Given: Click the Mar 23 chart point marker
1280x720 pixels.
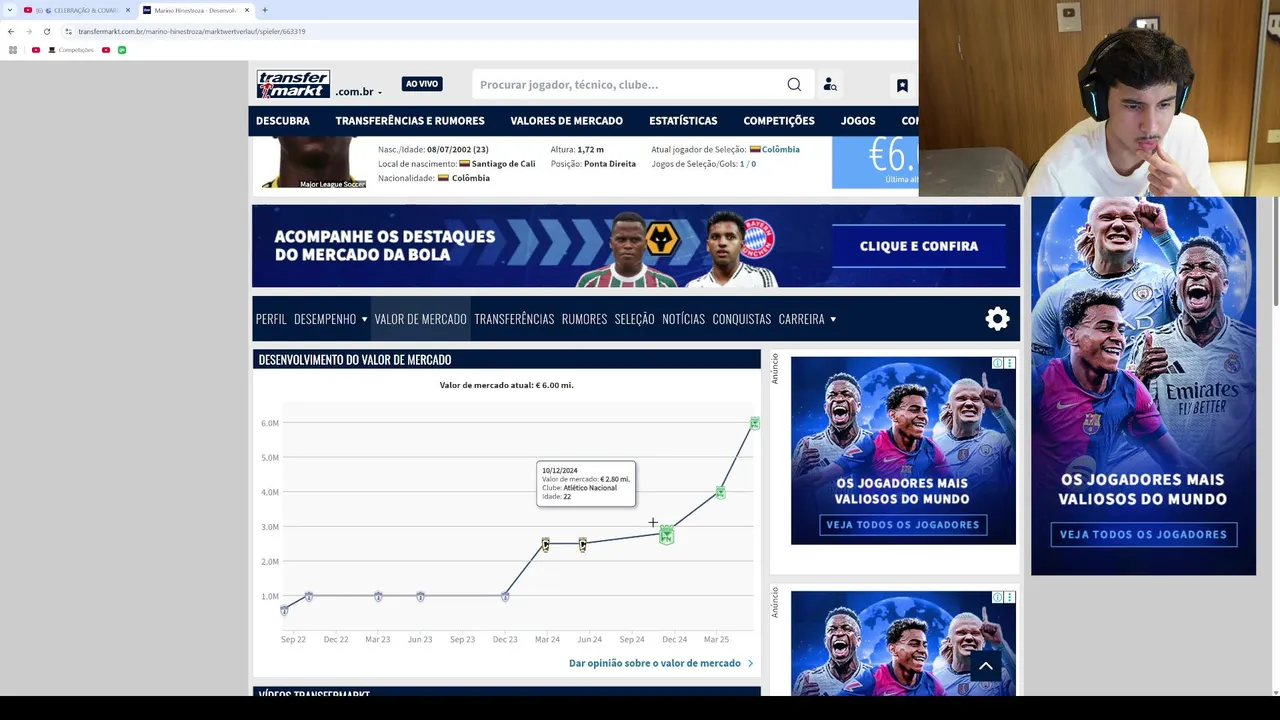Looking at the screenshot, I should (x=378, y=597).
